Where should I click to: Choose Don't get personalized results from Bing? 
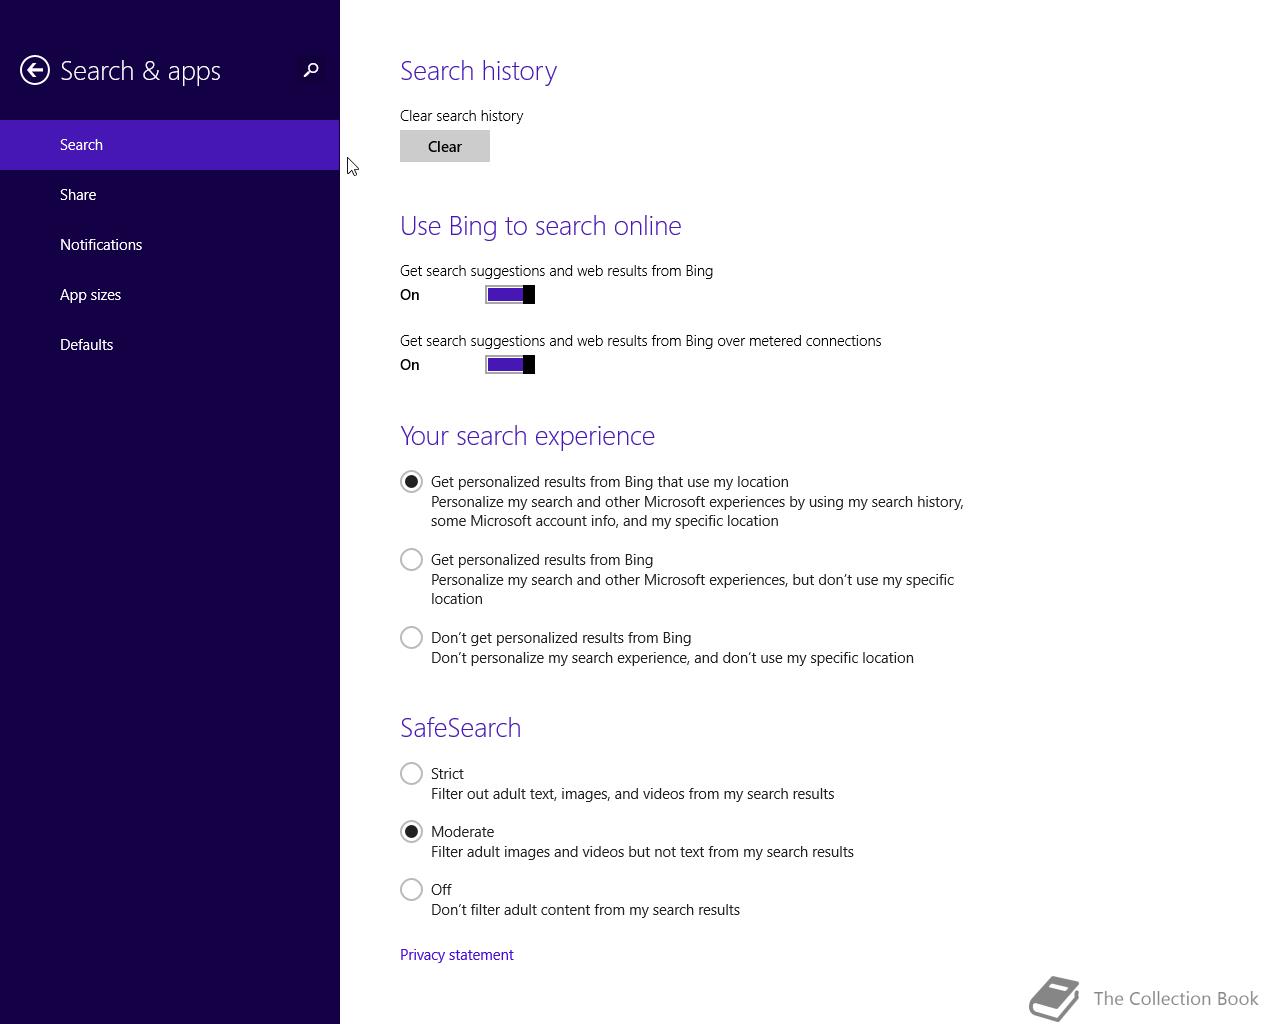[411, 638]
